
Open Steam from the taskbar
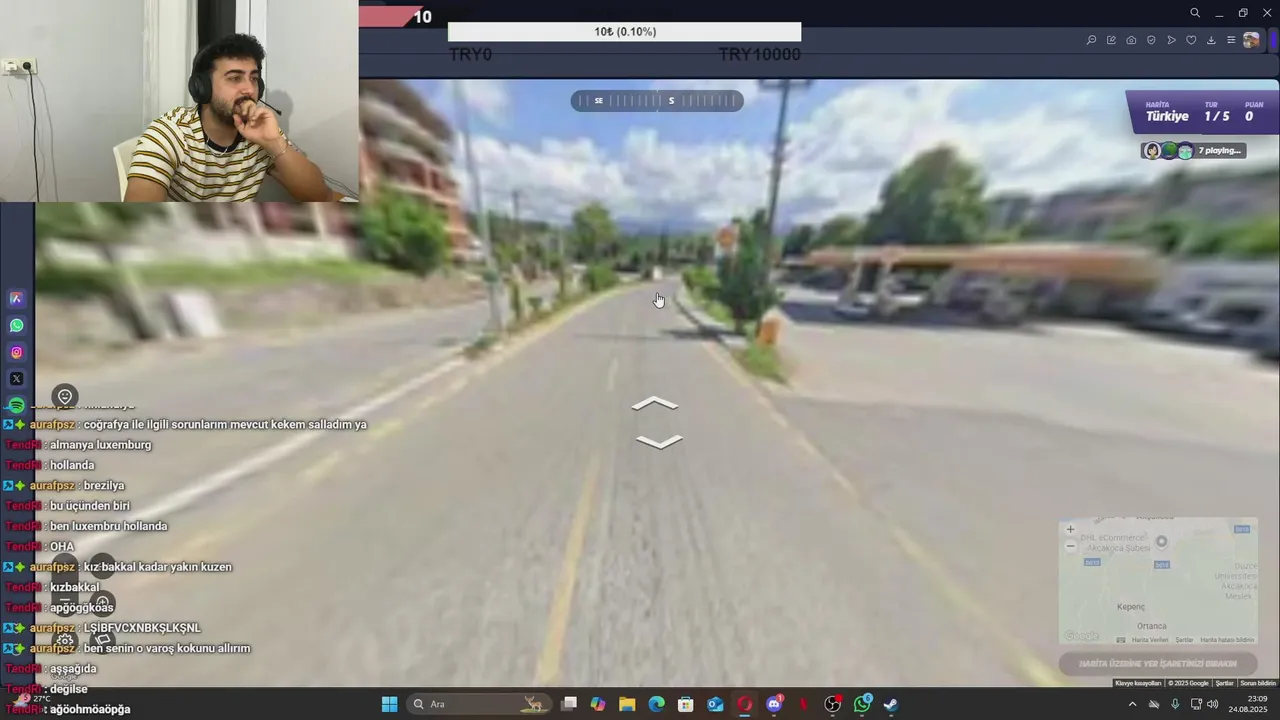[x=890, y=704]
